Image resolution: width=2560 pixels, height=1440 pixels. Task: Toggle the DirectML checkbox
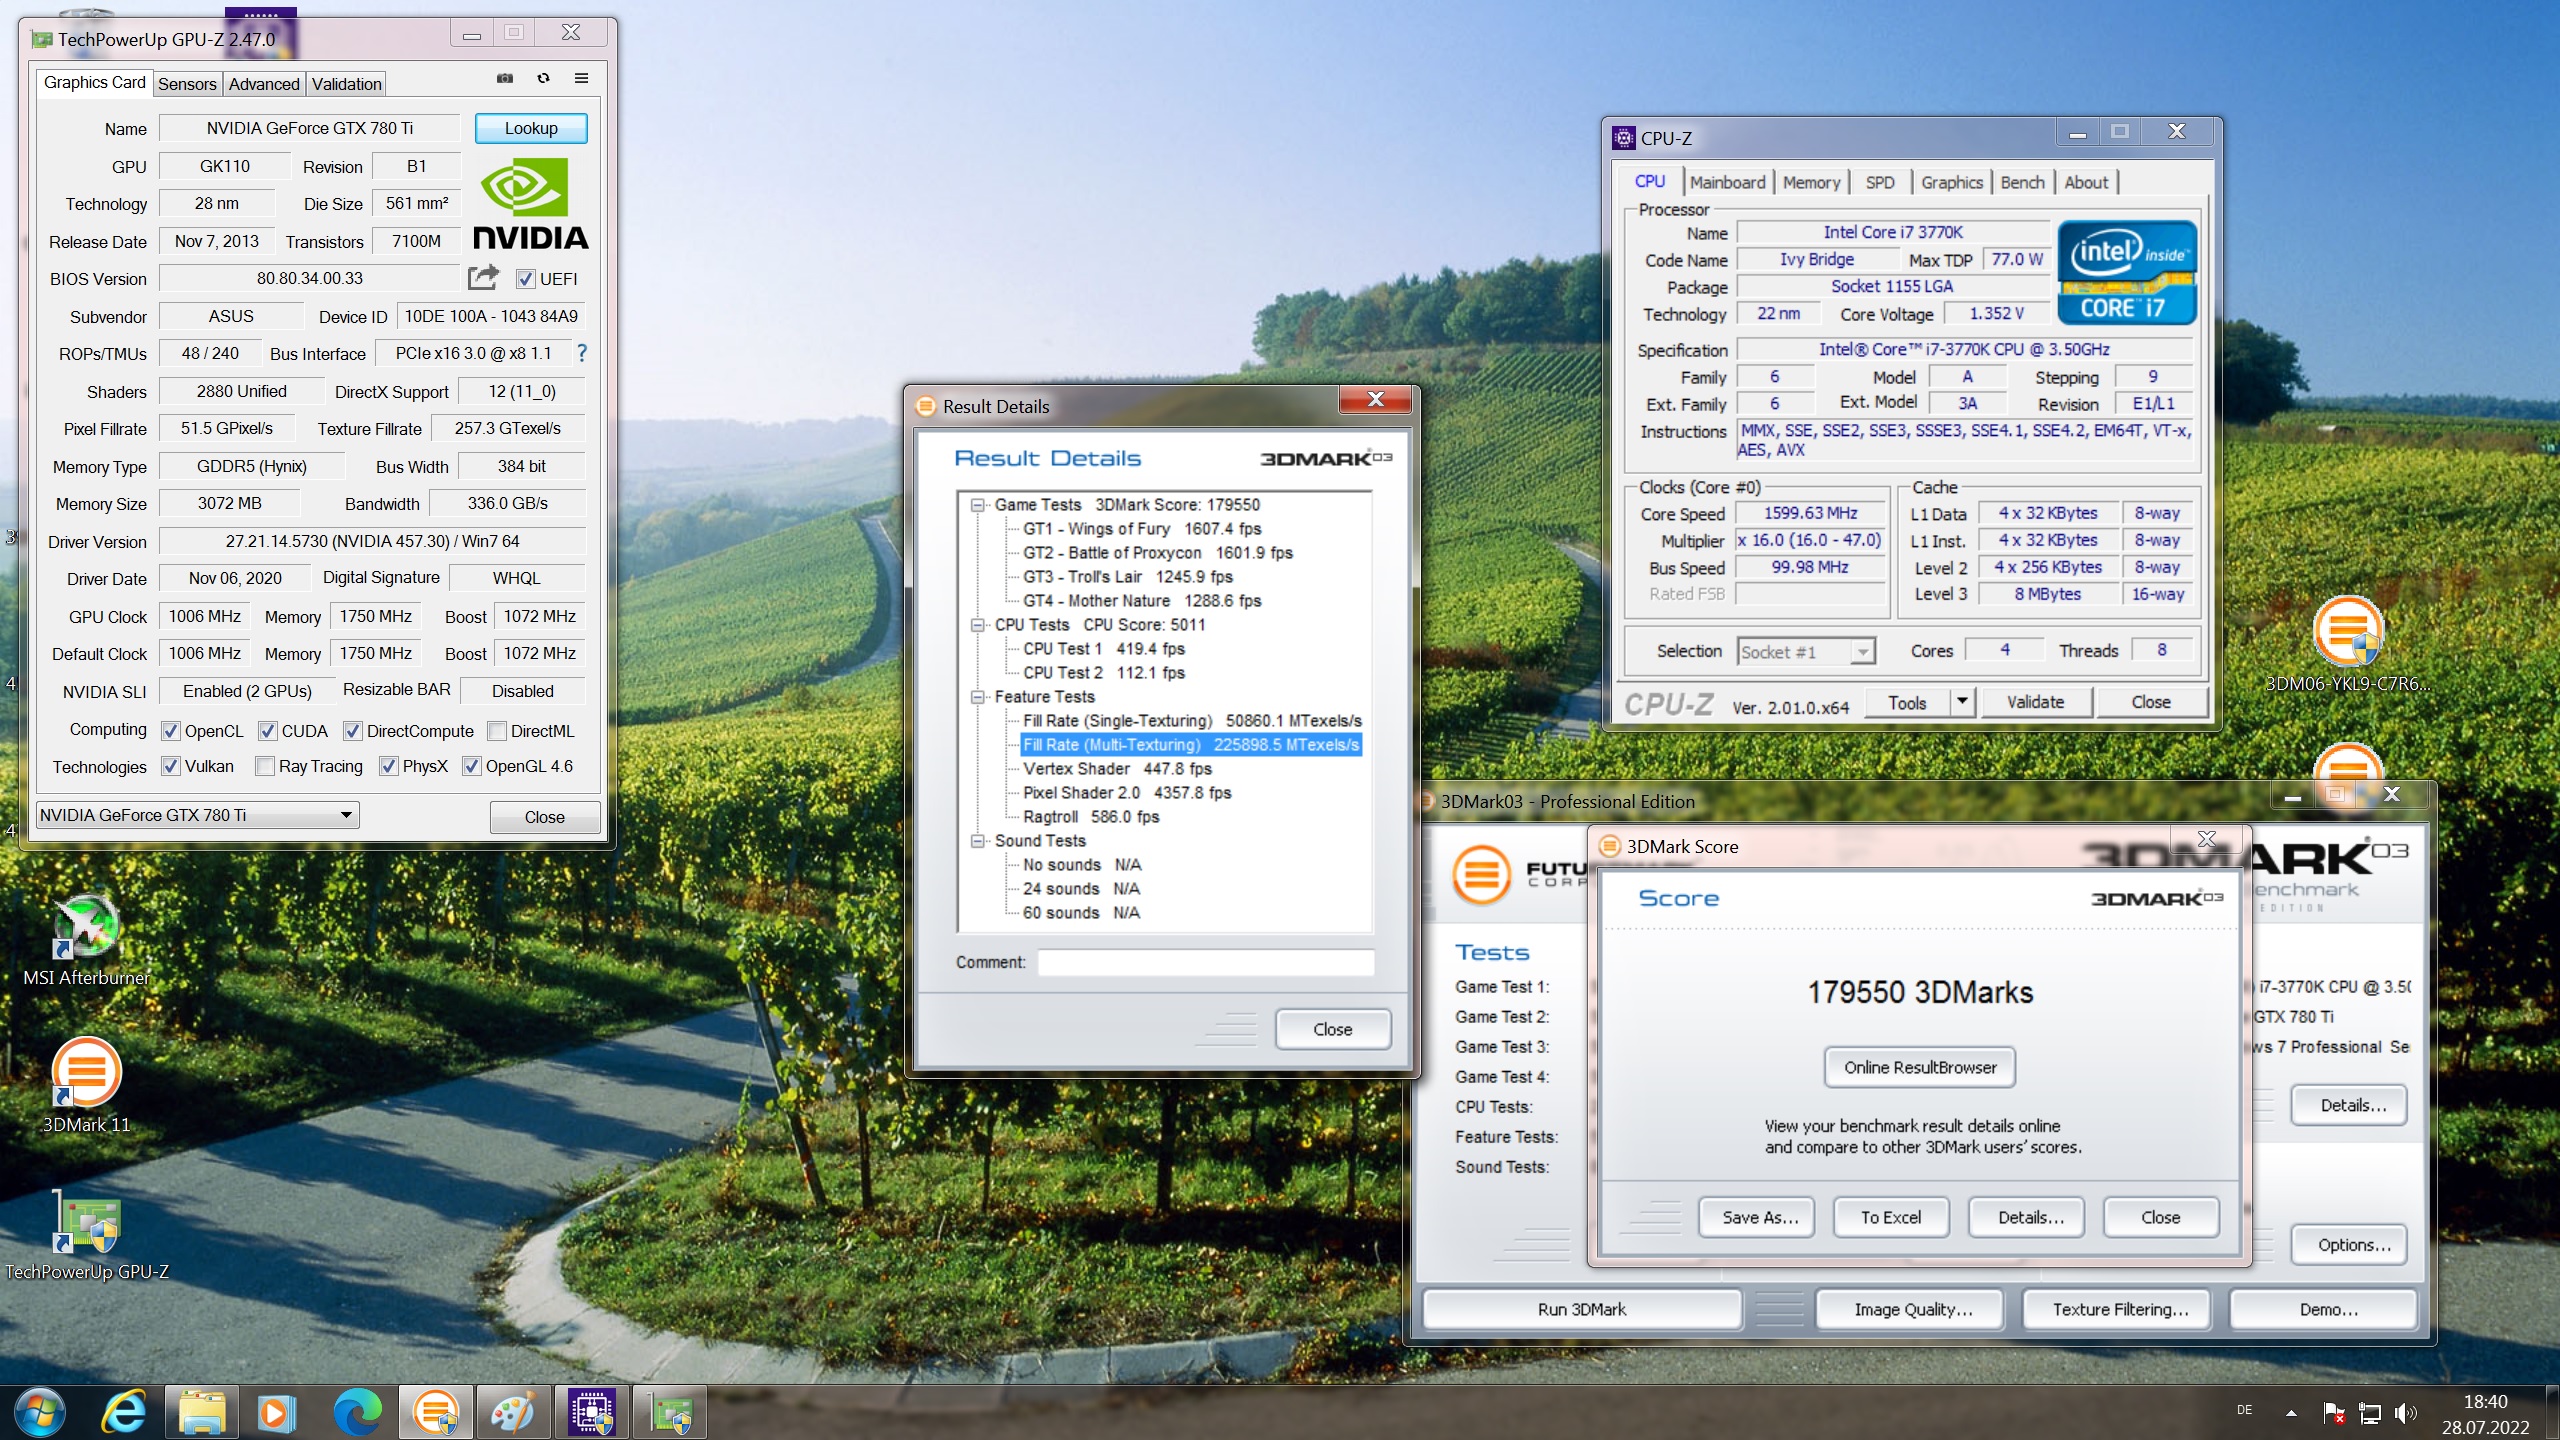(x=497, y=731)
